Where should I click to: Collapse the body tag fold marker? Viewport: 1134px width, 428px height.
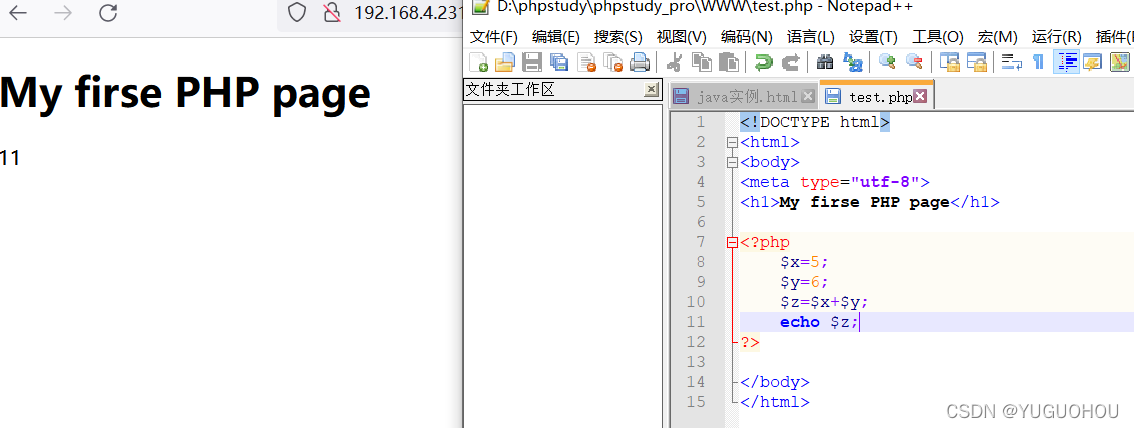tap(733, 163)
